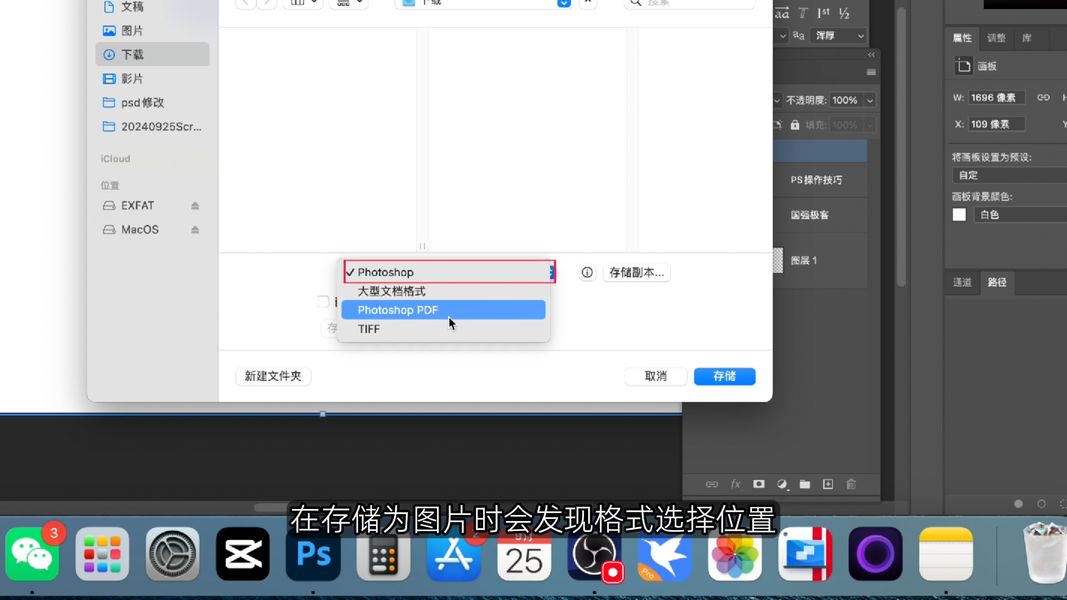Click the 图层 1 layer thumbnail
This screenshot has height=600, width=1067.
[778, 261]
